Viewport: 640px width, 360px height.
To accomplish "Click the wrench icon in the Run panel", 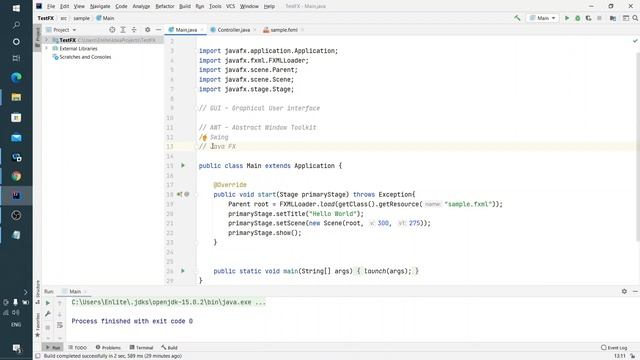I will pos(48,314).
